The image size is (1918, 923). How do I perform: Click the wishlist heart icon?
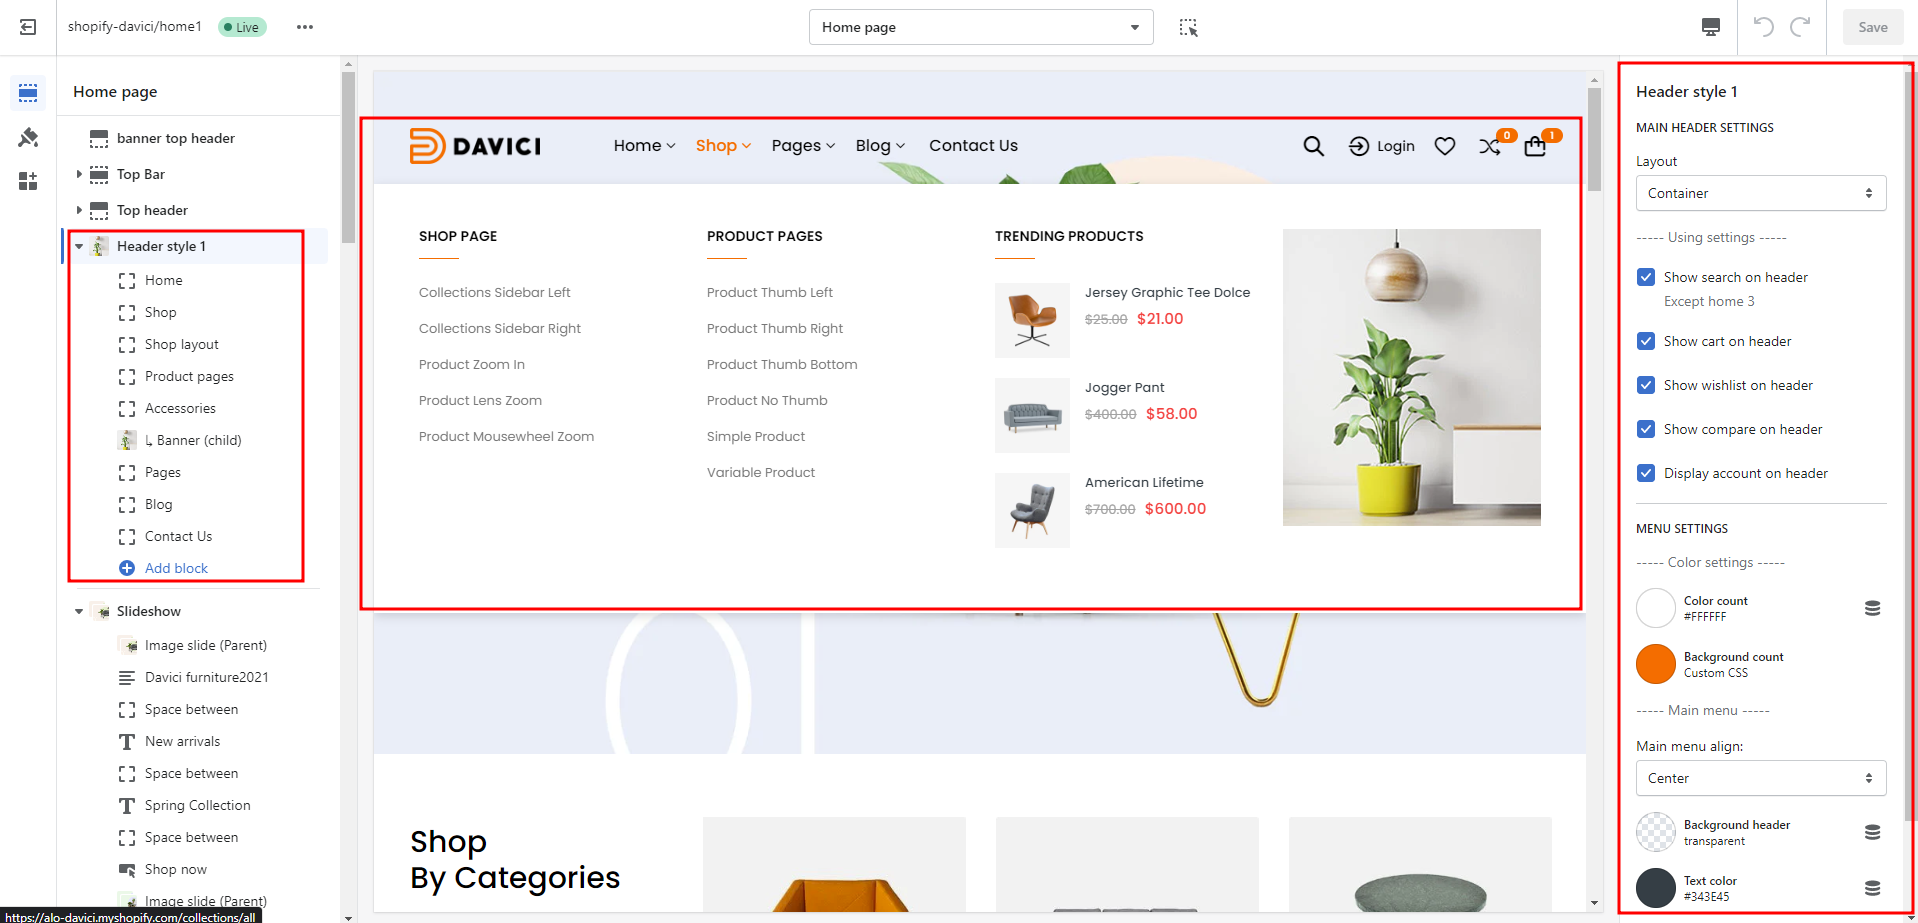(1444, 146)
